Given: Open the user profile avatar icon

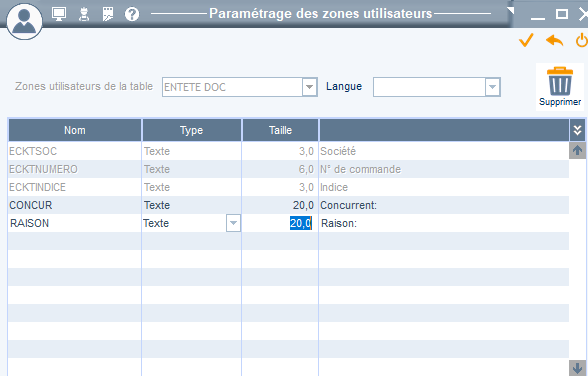Looking at the screenshot, I should coord(24,21).
